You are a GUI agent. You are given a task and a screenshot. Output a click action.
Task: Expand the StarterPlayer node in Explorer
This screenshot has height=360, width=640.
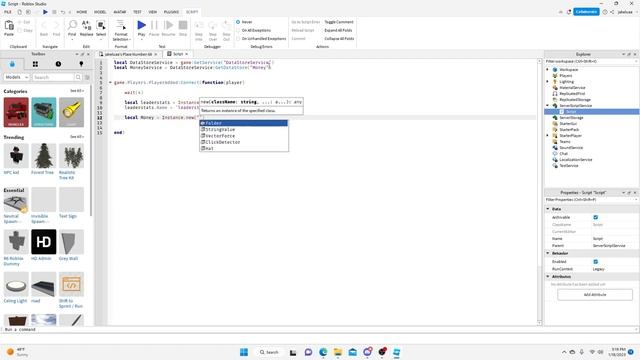point(548,136)
